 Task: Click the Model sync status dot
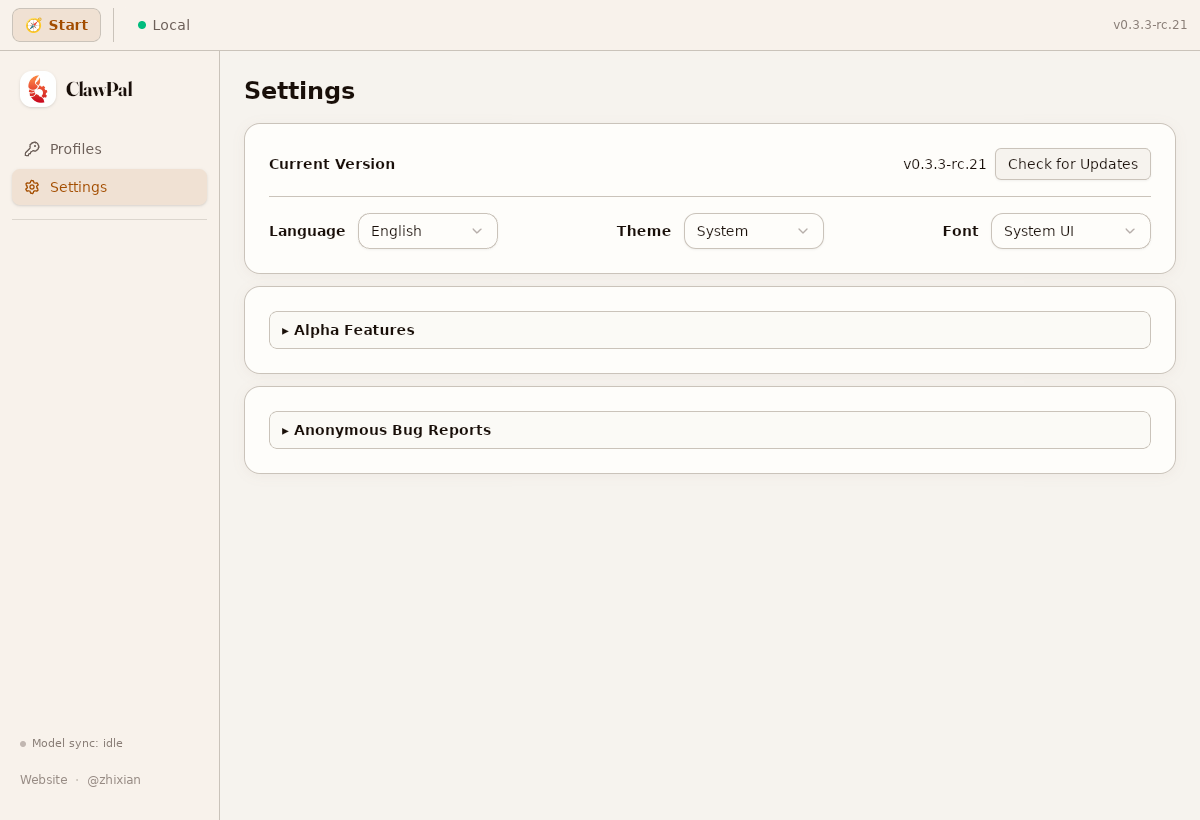click(x=23, y=744)
